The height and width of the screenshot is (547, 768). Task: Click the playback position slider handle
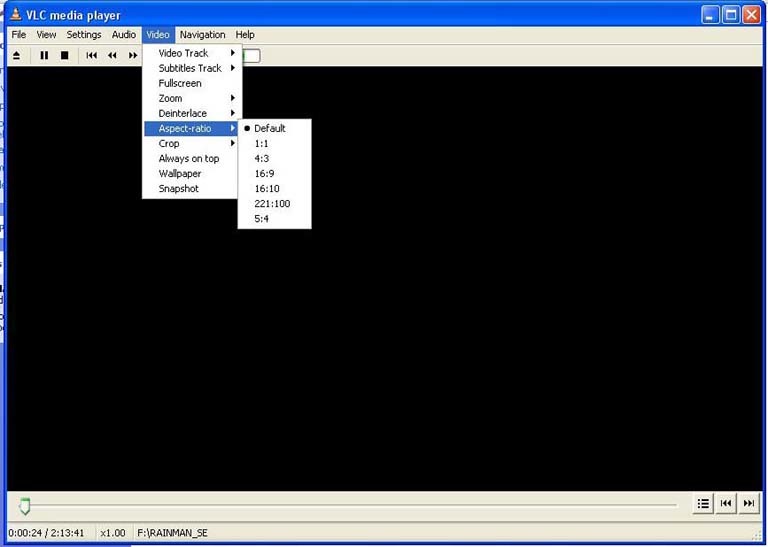click(x=25, y=506)
